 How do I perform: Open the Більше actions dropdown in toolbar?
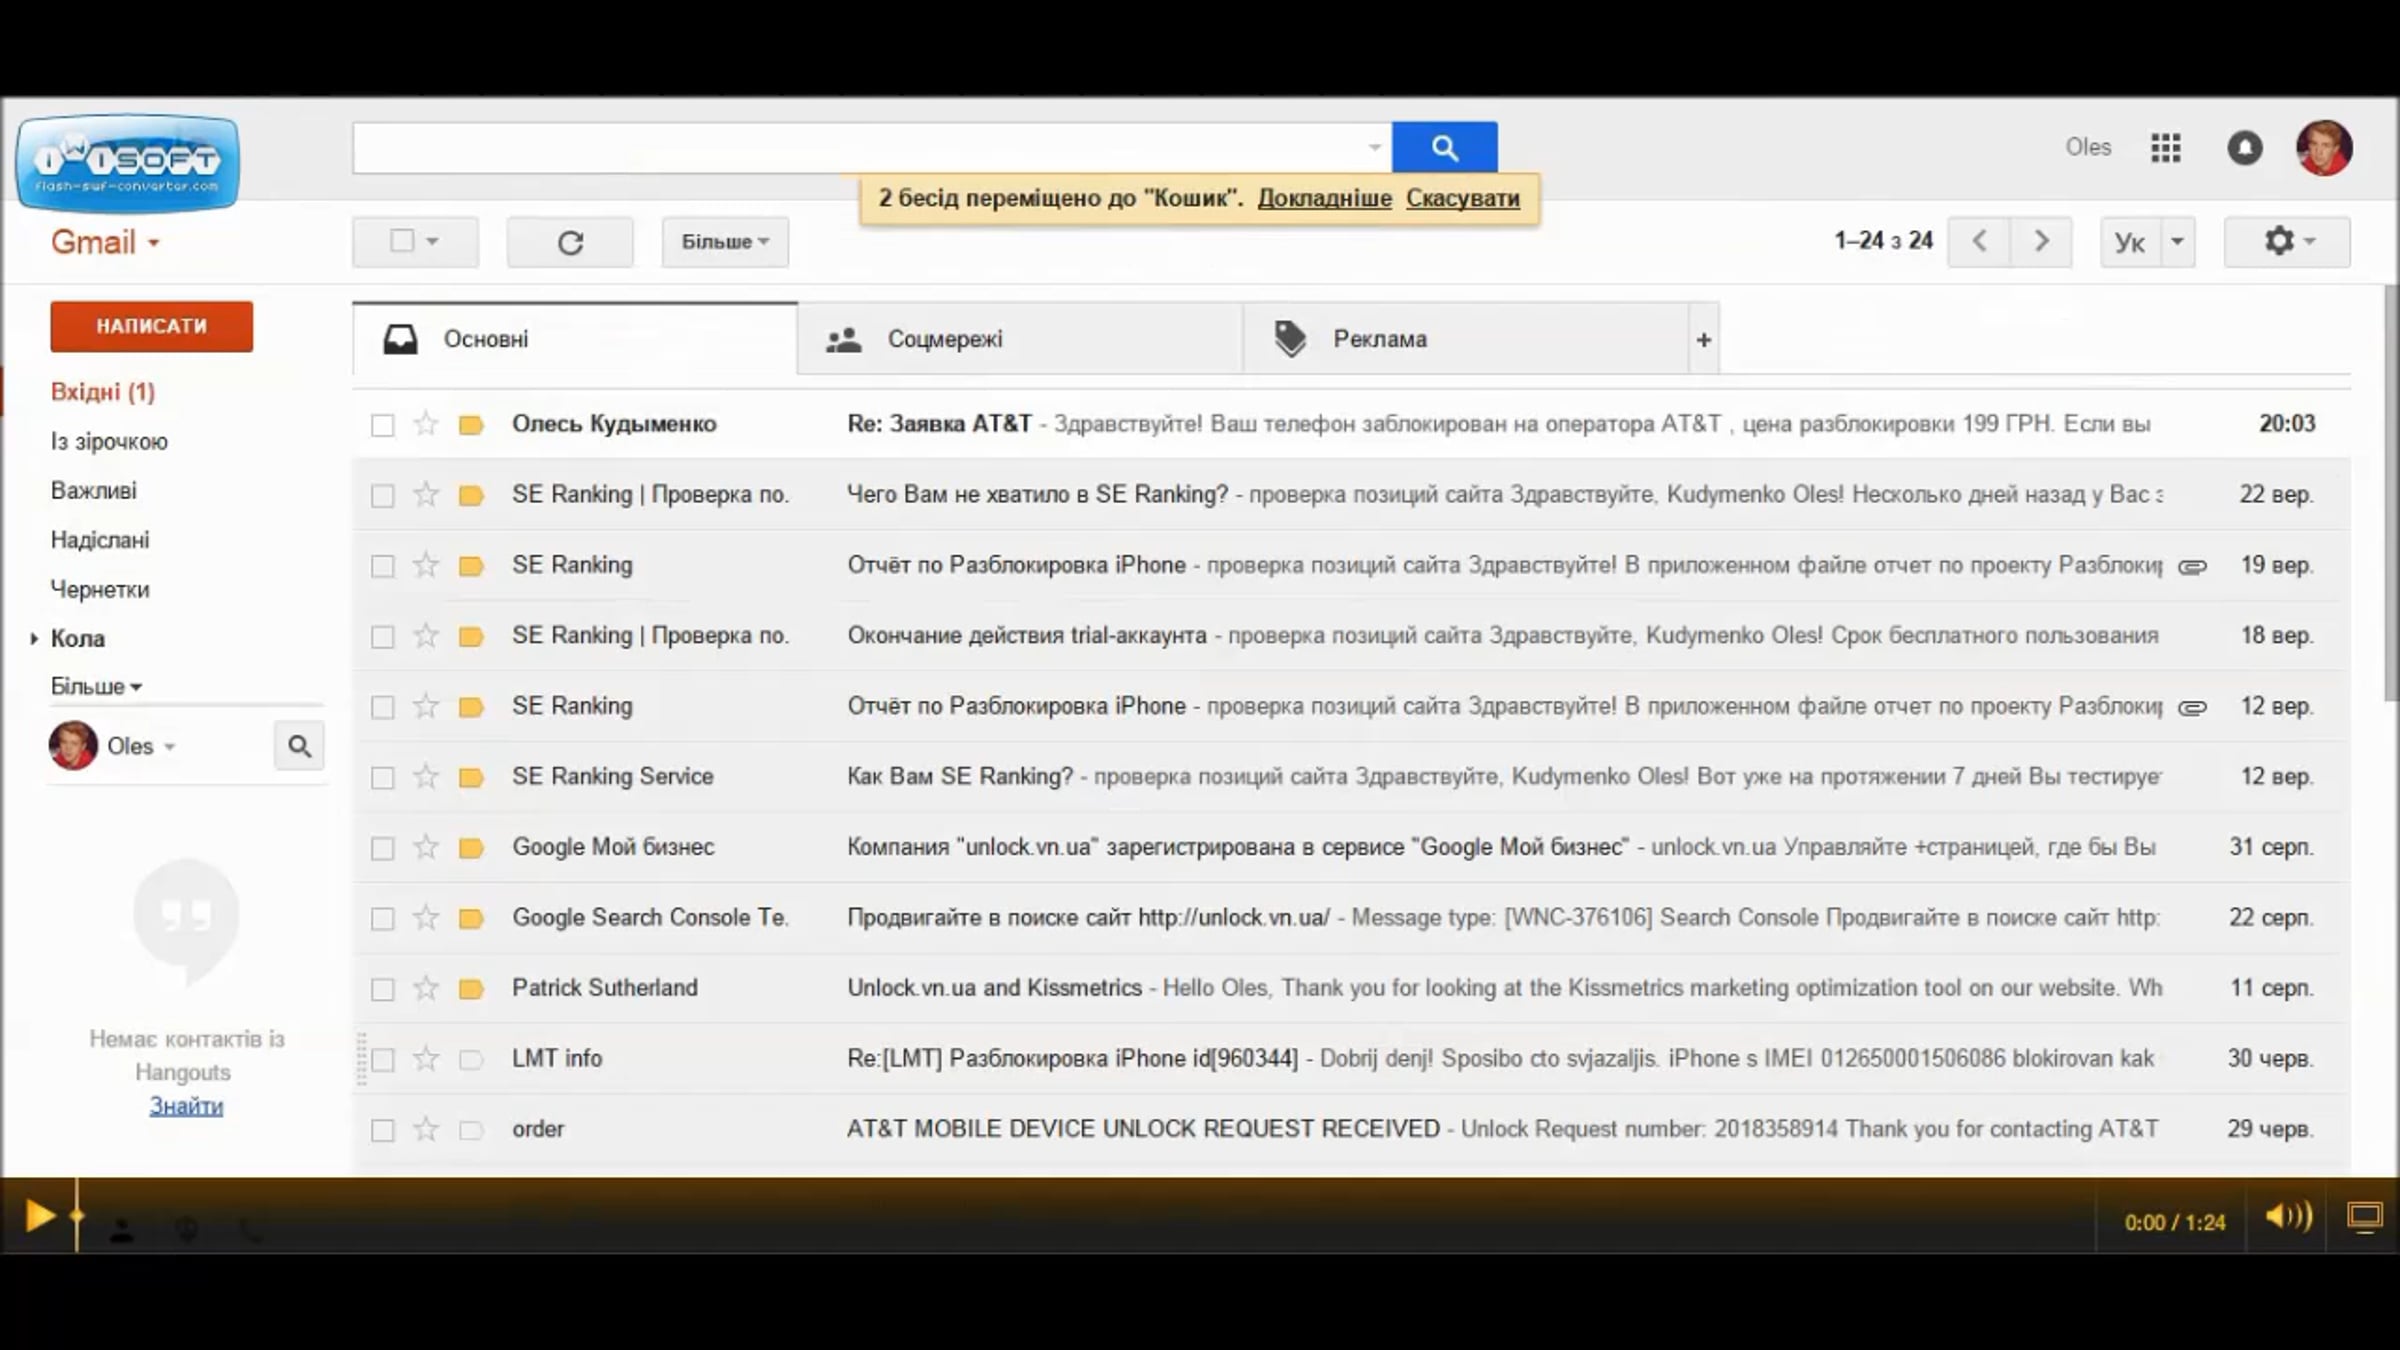[x=725, y=242]
